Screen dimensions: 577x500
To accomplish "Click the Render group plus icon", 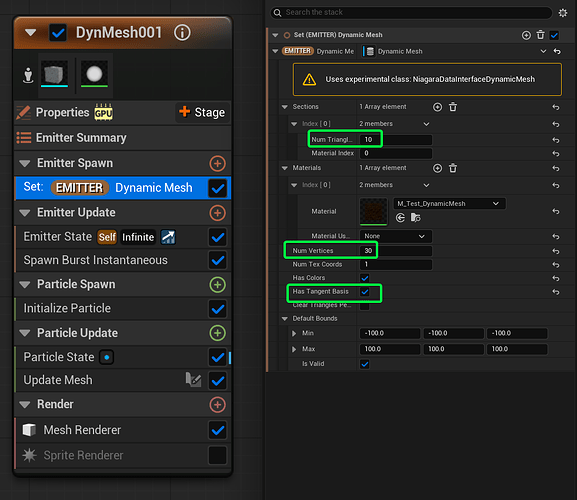I will point(217,405).
